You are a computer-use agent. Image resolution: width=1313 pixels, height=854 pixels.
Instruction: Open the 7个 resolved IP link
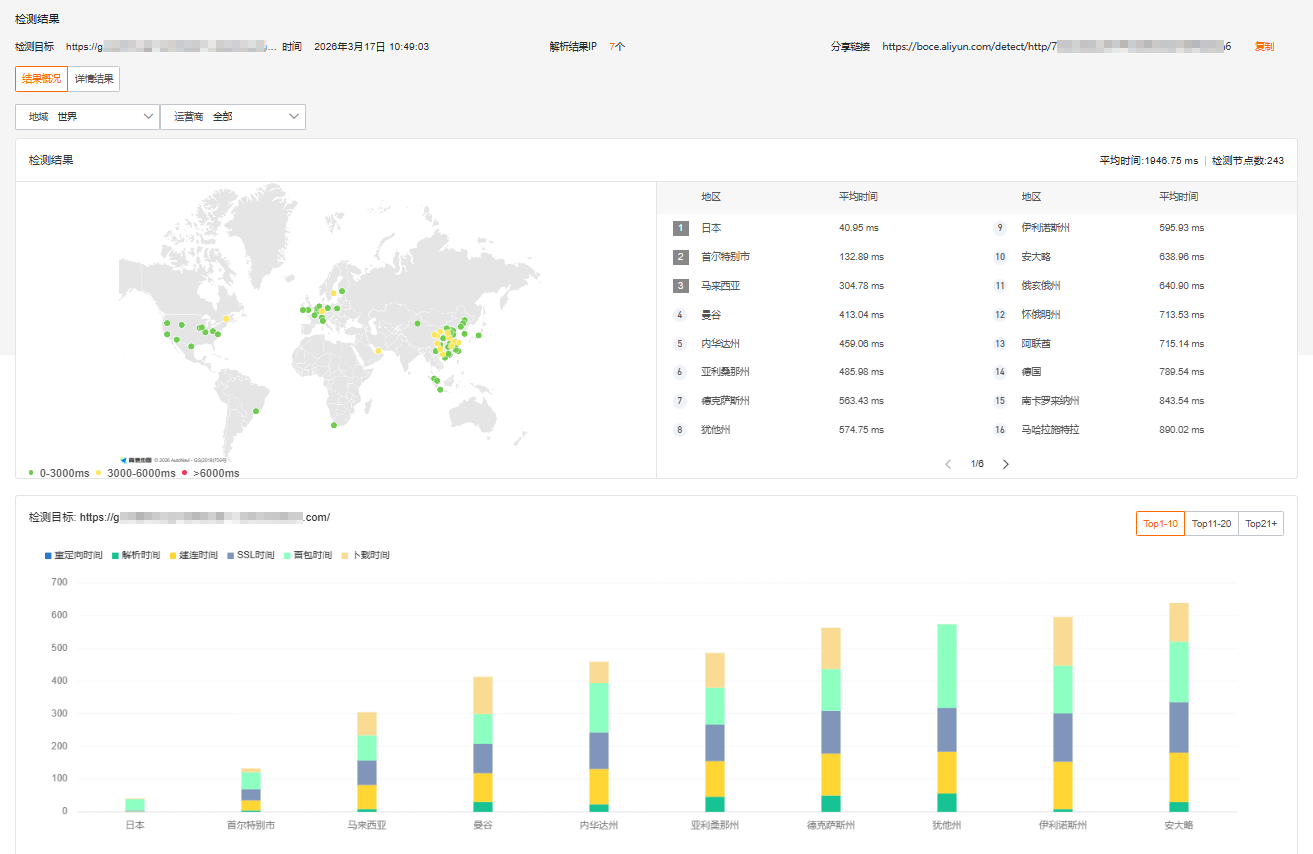tap(617, 47)
